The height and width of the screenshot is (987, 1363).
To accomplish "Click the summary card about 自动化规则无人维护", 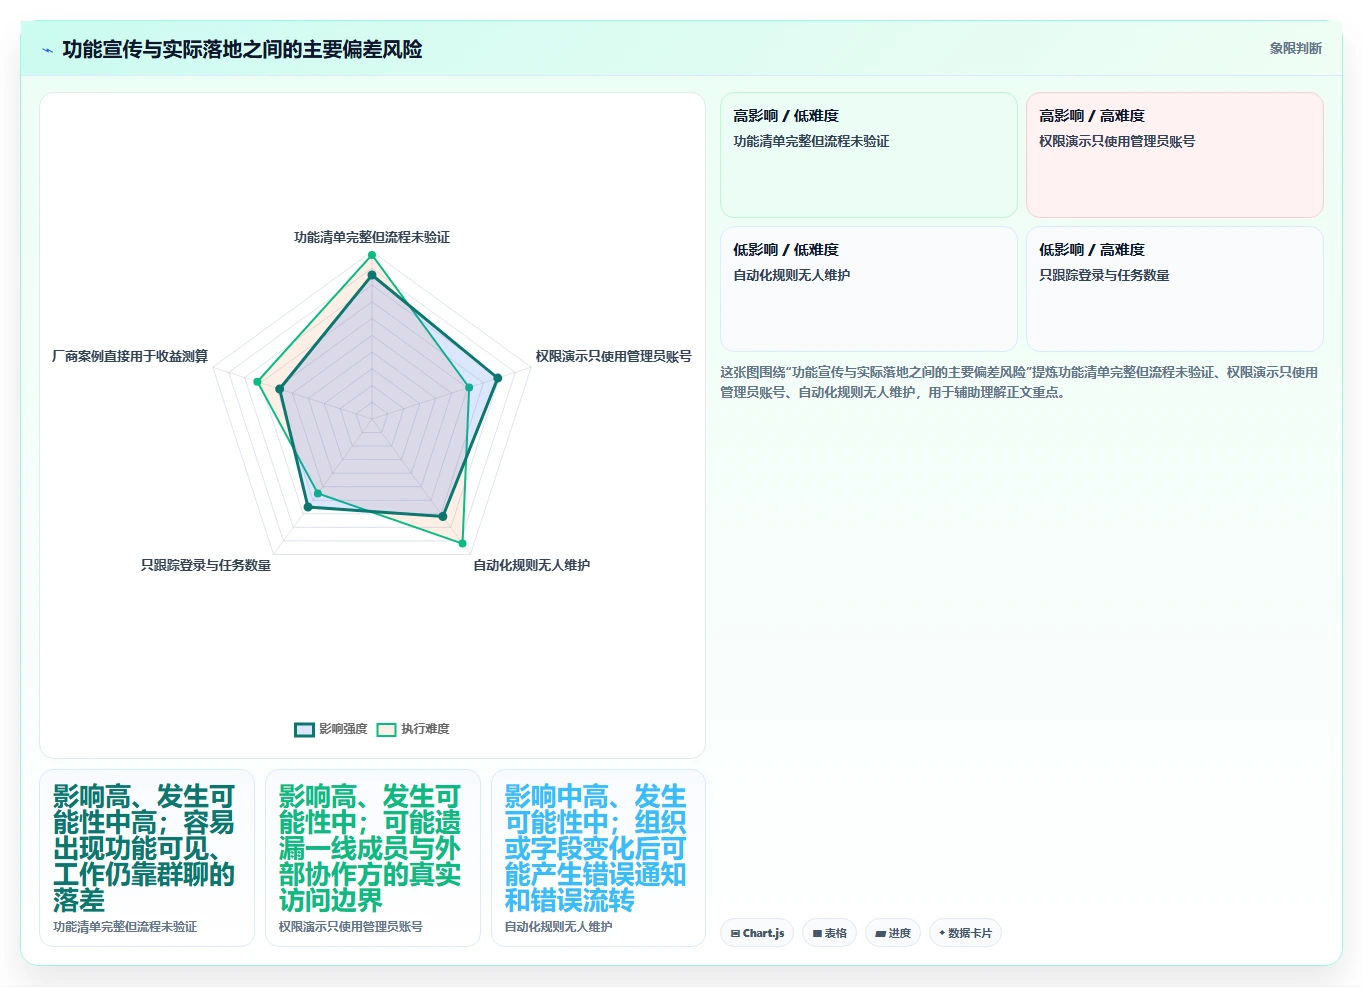I will pyautogui.click(x=598, y=858).
